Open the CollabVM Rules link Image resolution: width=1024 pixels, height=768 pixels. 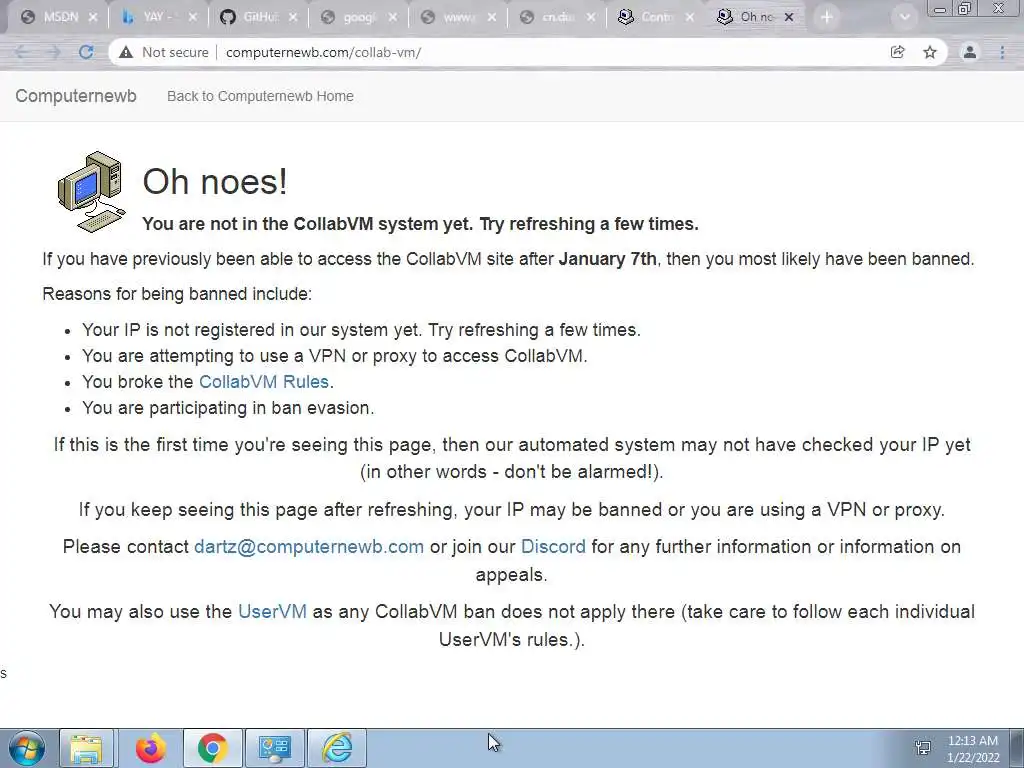[x=264, y=381]
